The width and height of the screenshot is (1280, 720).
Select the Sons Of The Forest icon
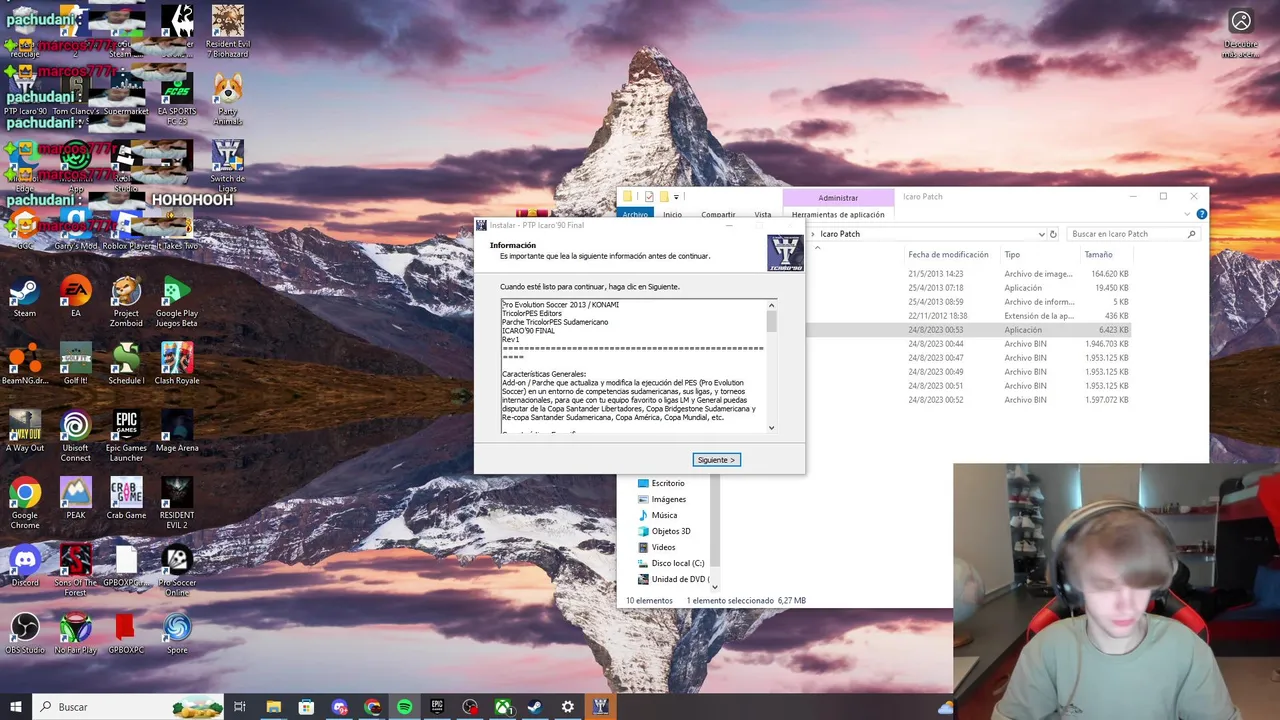coord(76,570)
